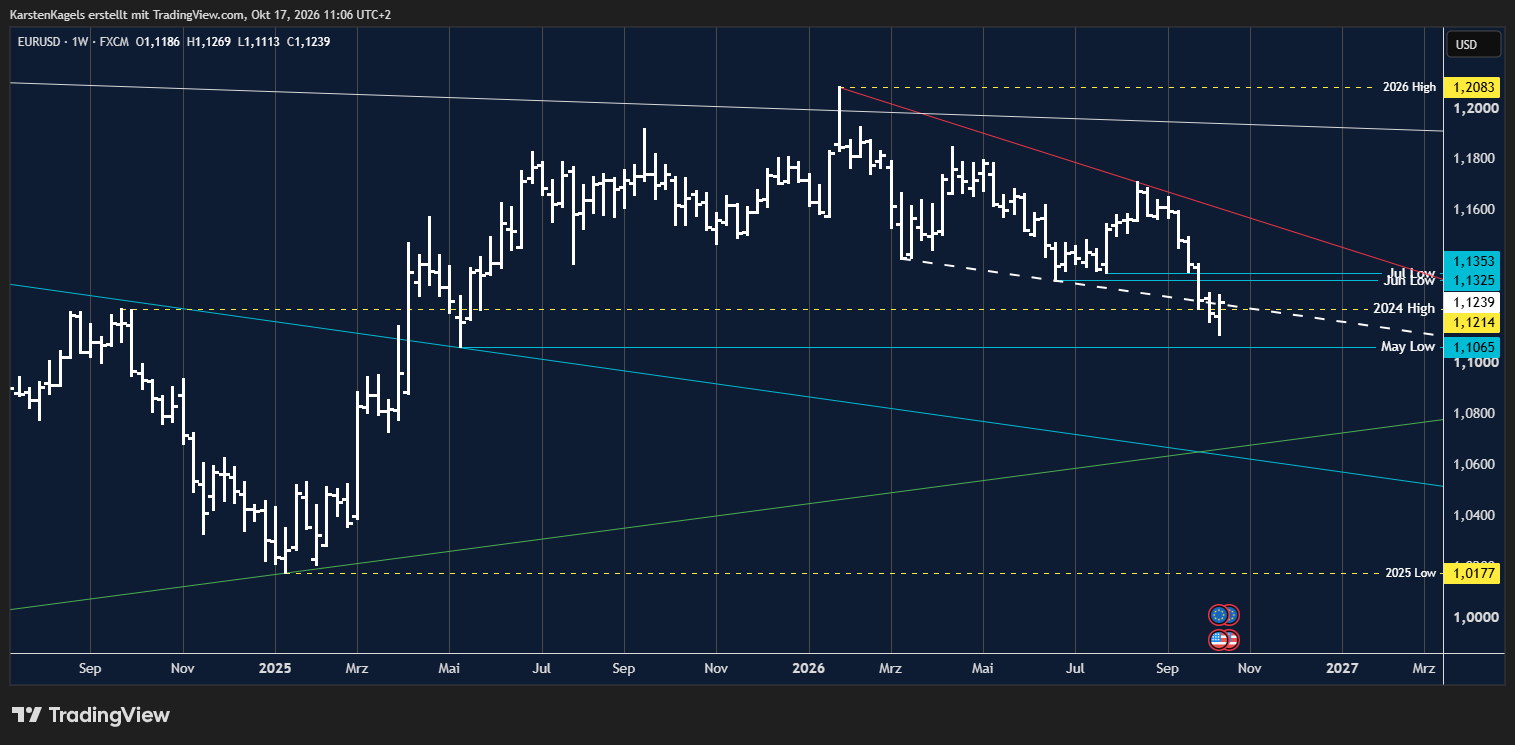Click the yellow 1,2083 price label
Viewport: 1515px width, 745px height.
(1473, 87)
